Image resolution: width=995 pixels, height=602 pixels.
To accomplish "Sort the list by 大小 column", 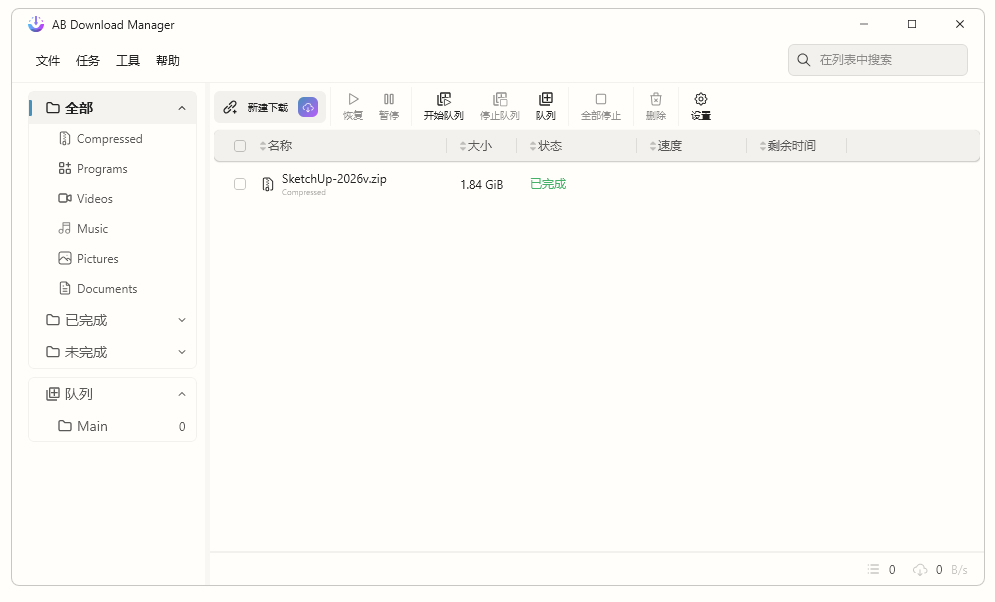I will (x=479, y=146).
